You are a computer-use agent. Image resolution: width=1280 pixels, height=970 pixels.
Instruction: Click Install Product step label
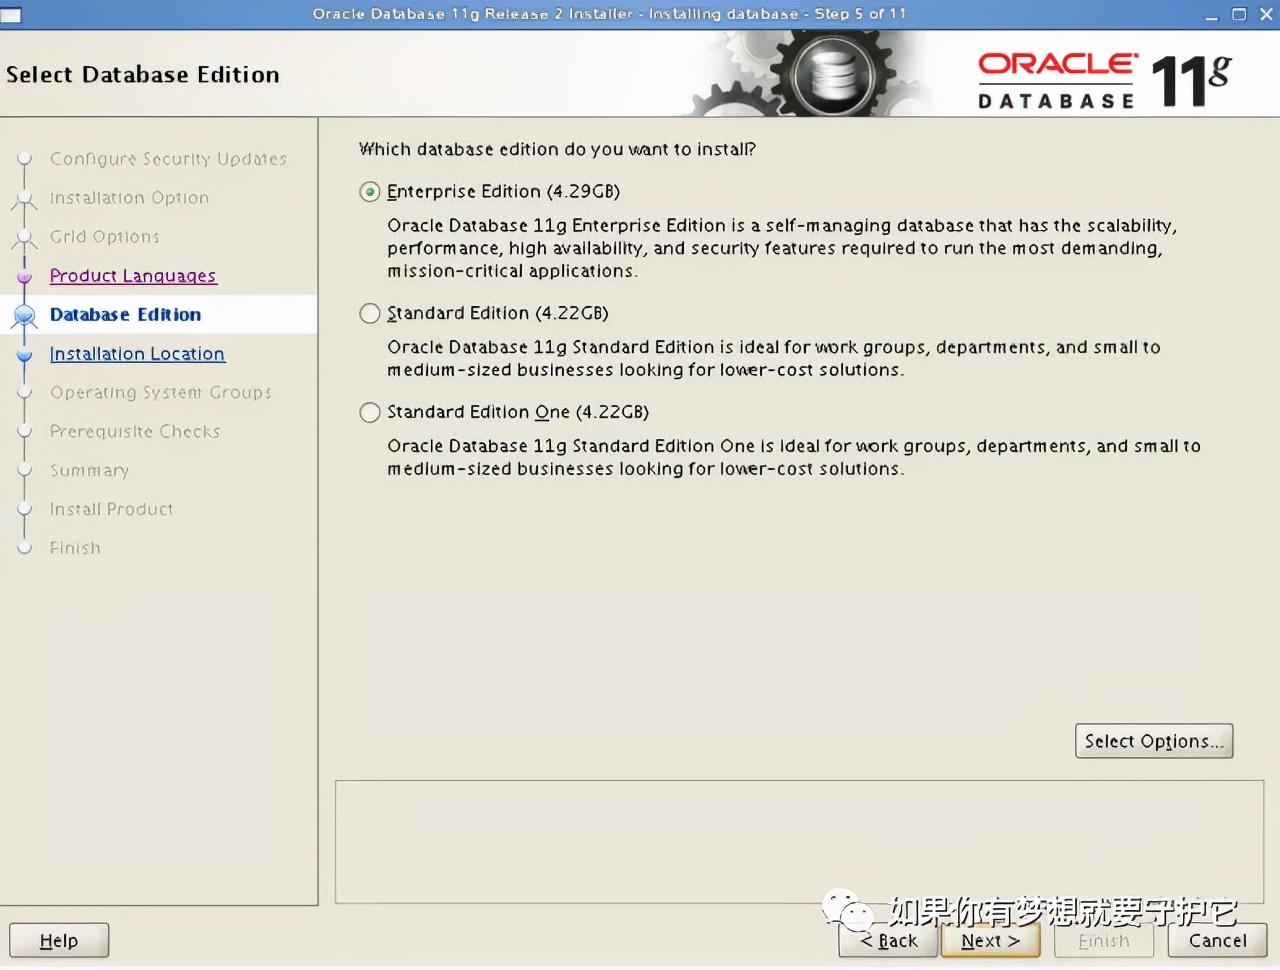[x=111, y=510]
